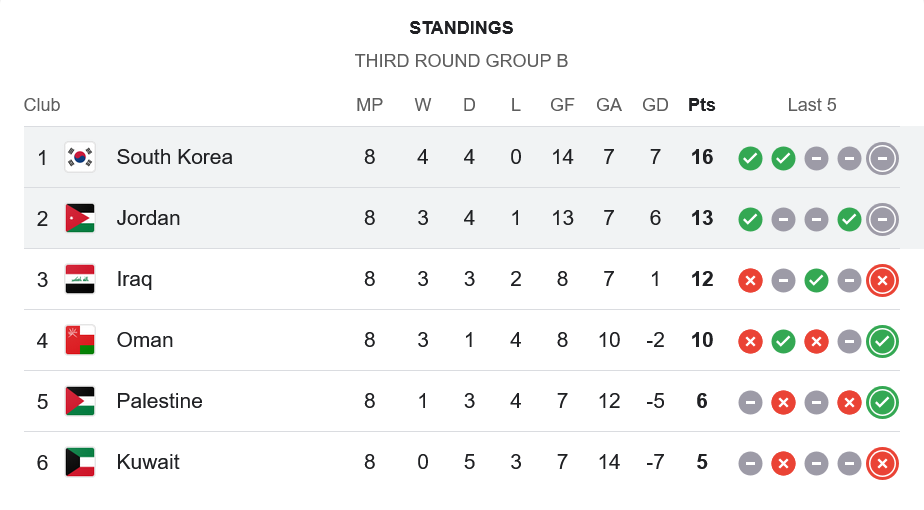Viewport: 924px width, 510px height.
Task: Open the Palestine team link
Action: tap(159, 401)
